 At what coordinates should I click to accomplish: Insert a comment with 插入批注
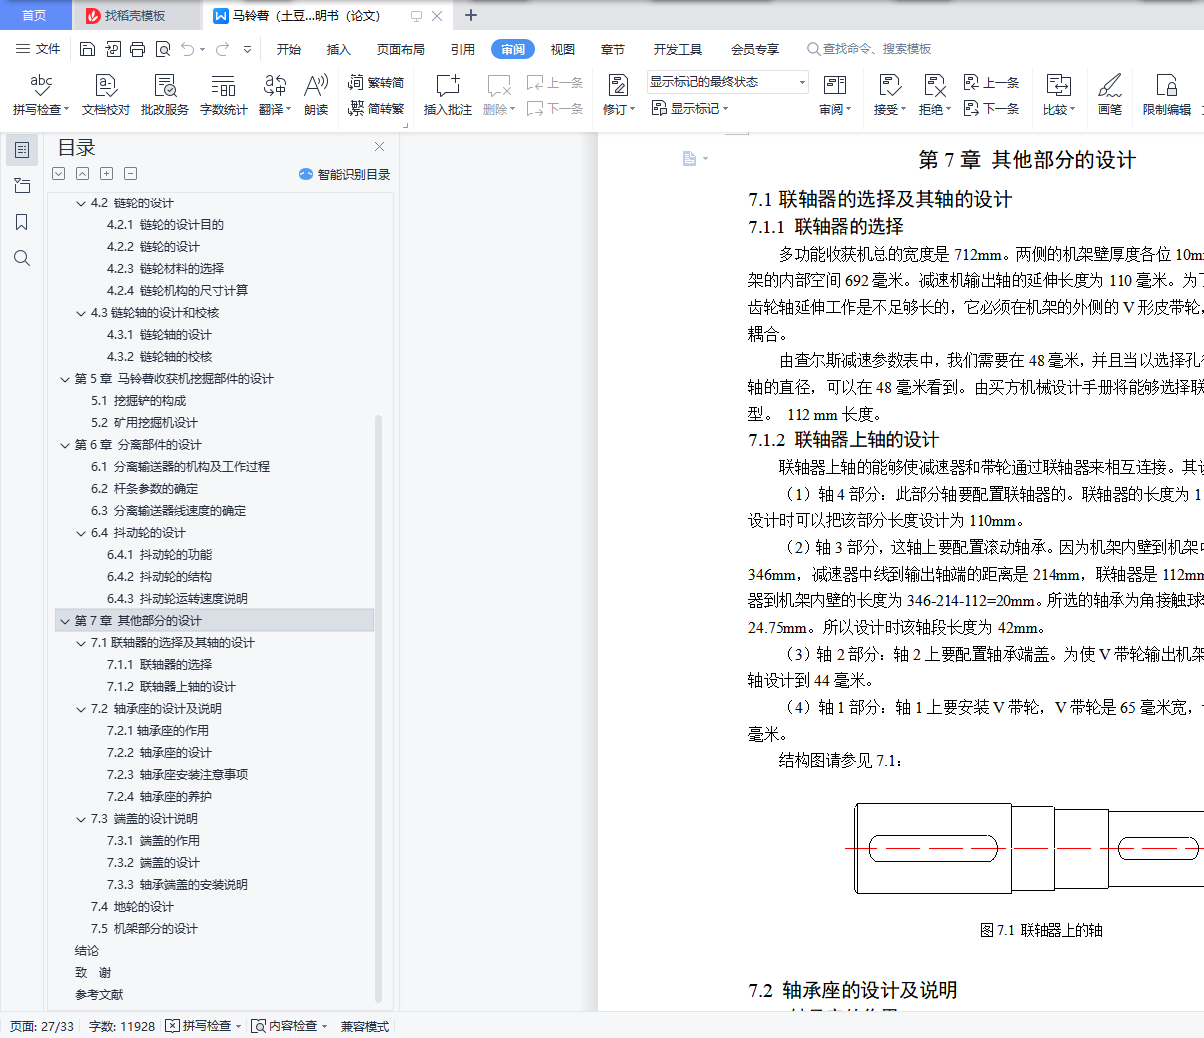(448, 95)
